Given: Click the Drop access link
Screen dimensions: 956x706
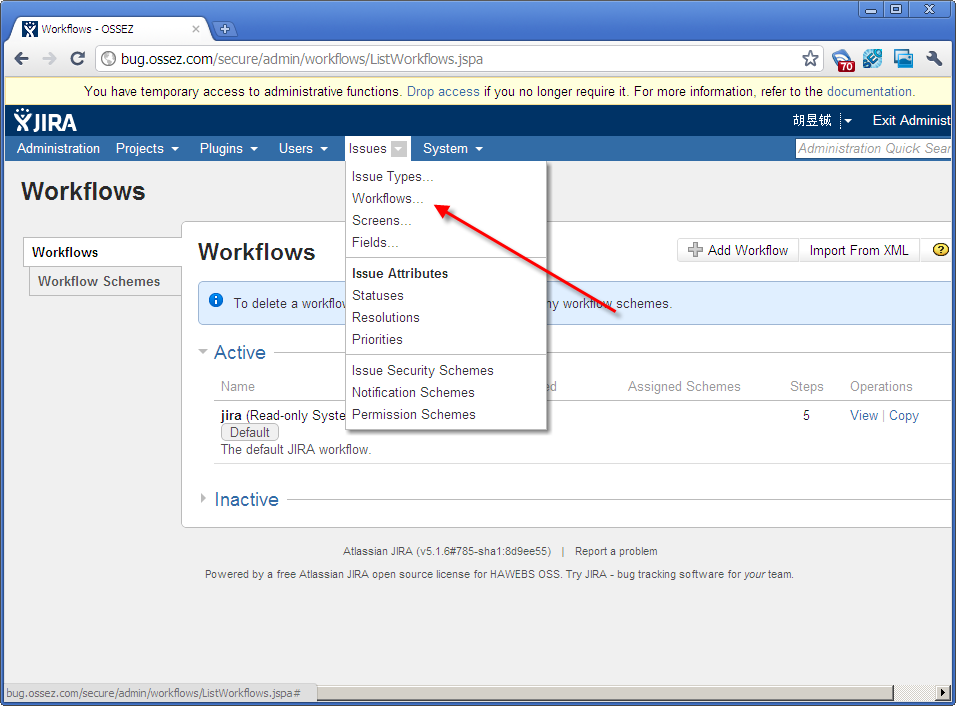Looking at the screenshot, I should [443, 91].
